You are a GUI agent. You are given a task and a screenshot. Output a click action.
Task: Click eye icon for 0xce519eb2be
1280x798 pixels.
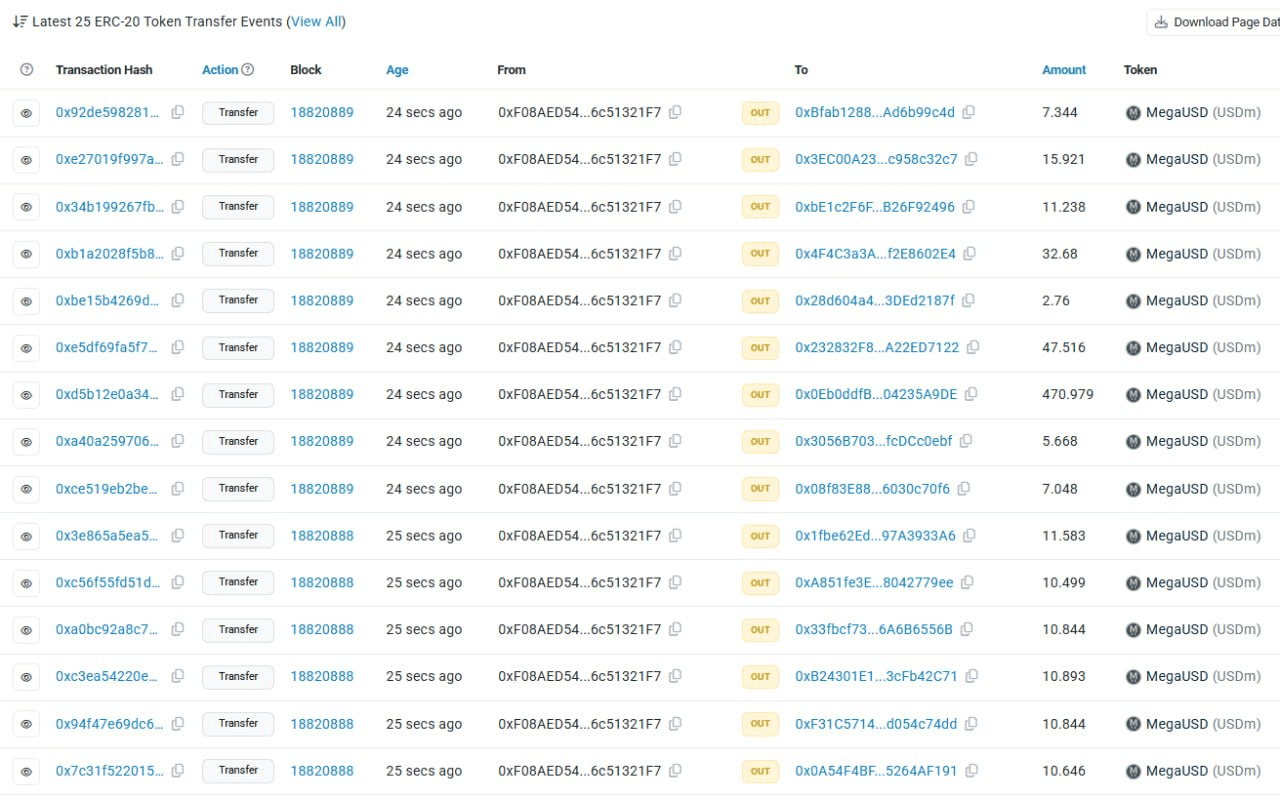coord(26,489)
